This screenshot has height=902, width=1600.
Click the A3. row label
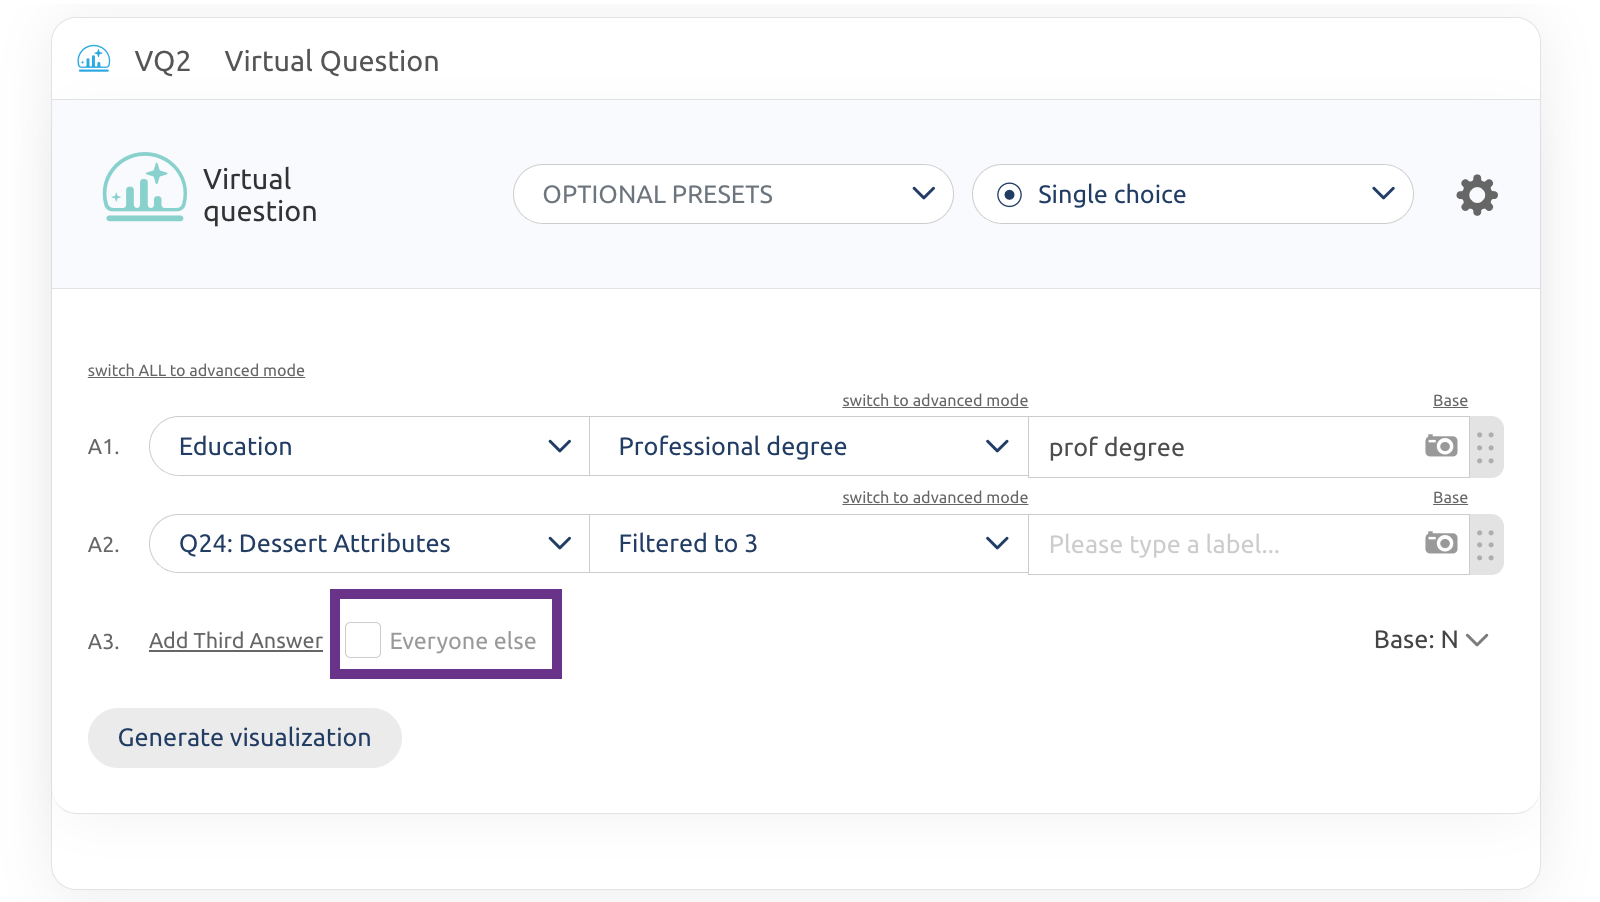point(104,642)
